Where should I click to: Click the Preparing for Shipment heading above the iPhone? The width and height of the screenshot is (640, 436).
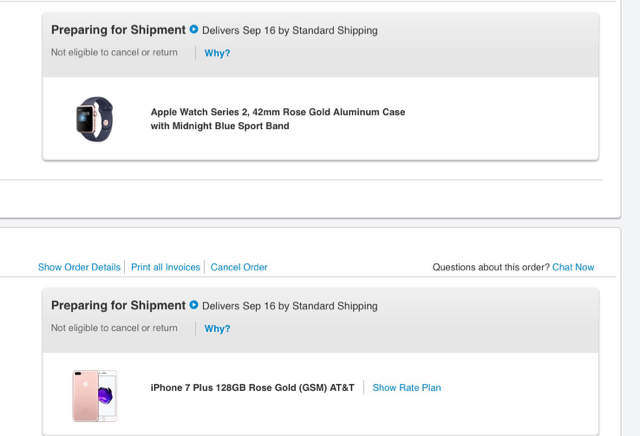coord(118,305)
